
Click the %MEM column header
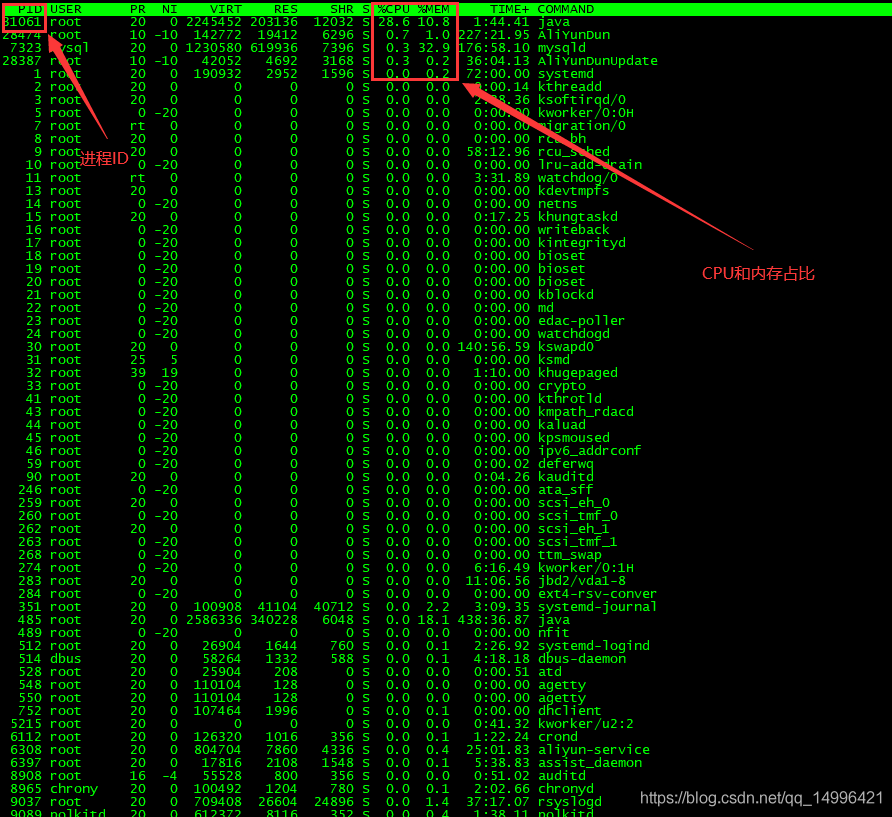pos(433,9)
